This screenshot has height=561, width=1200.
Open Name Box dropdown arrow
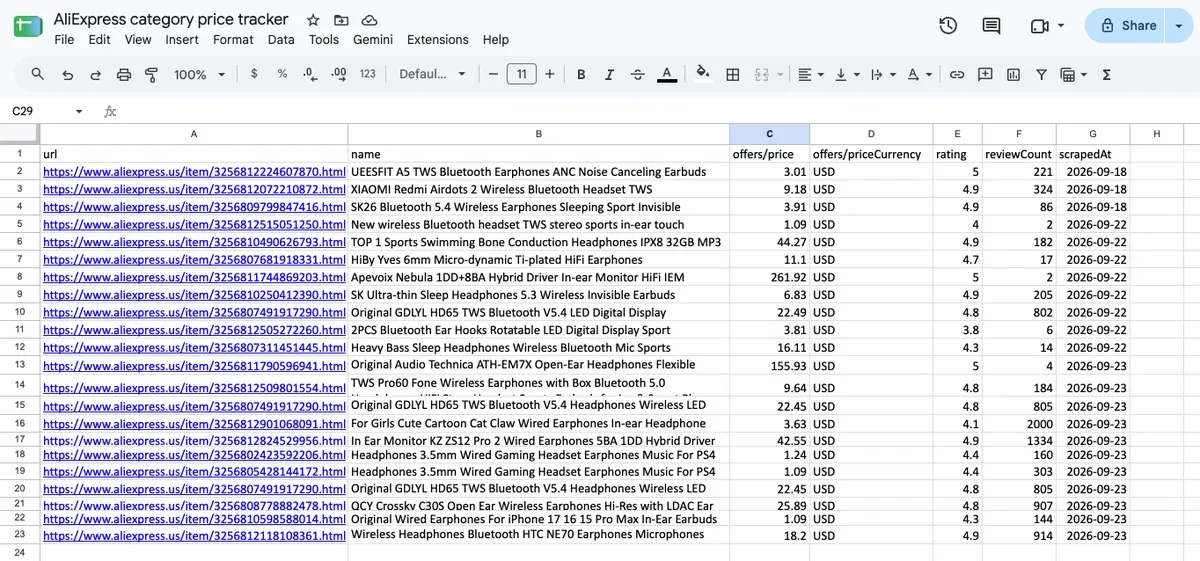[79, 111]
